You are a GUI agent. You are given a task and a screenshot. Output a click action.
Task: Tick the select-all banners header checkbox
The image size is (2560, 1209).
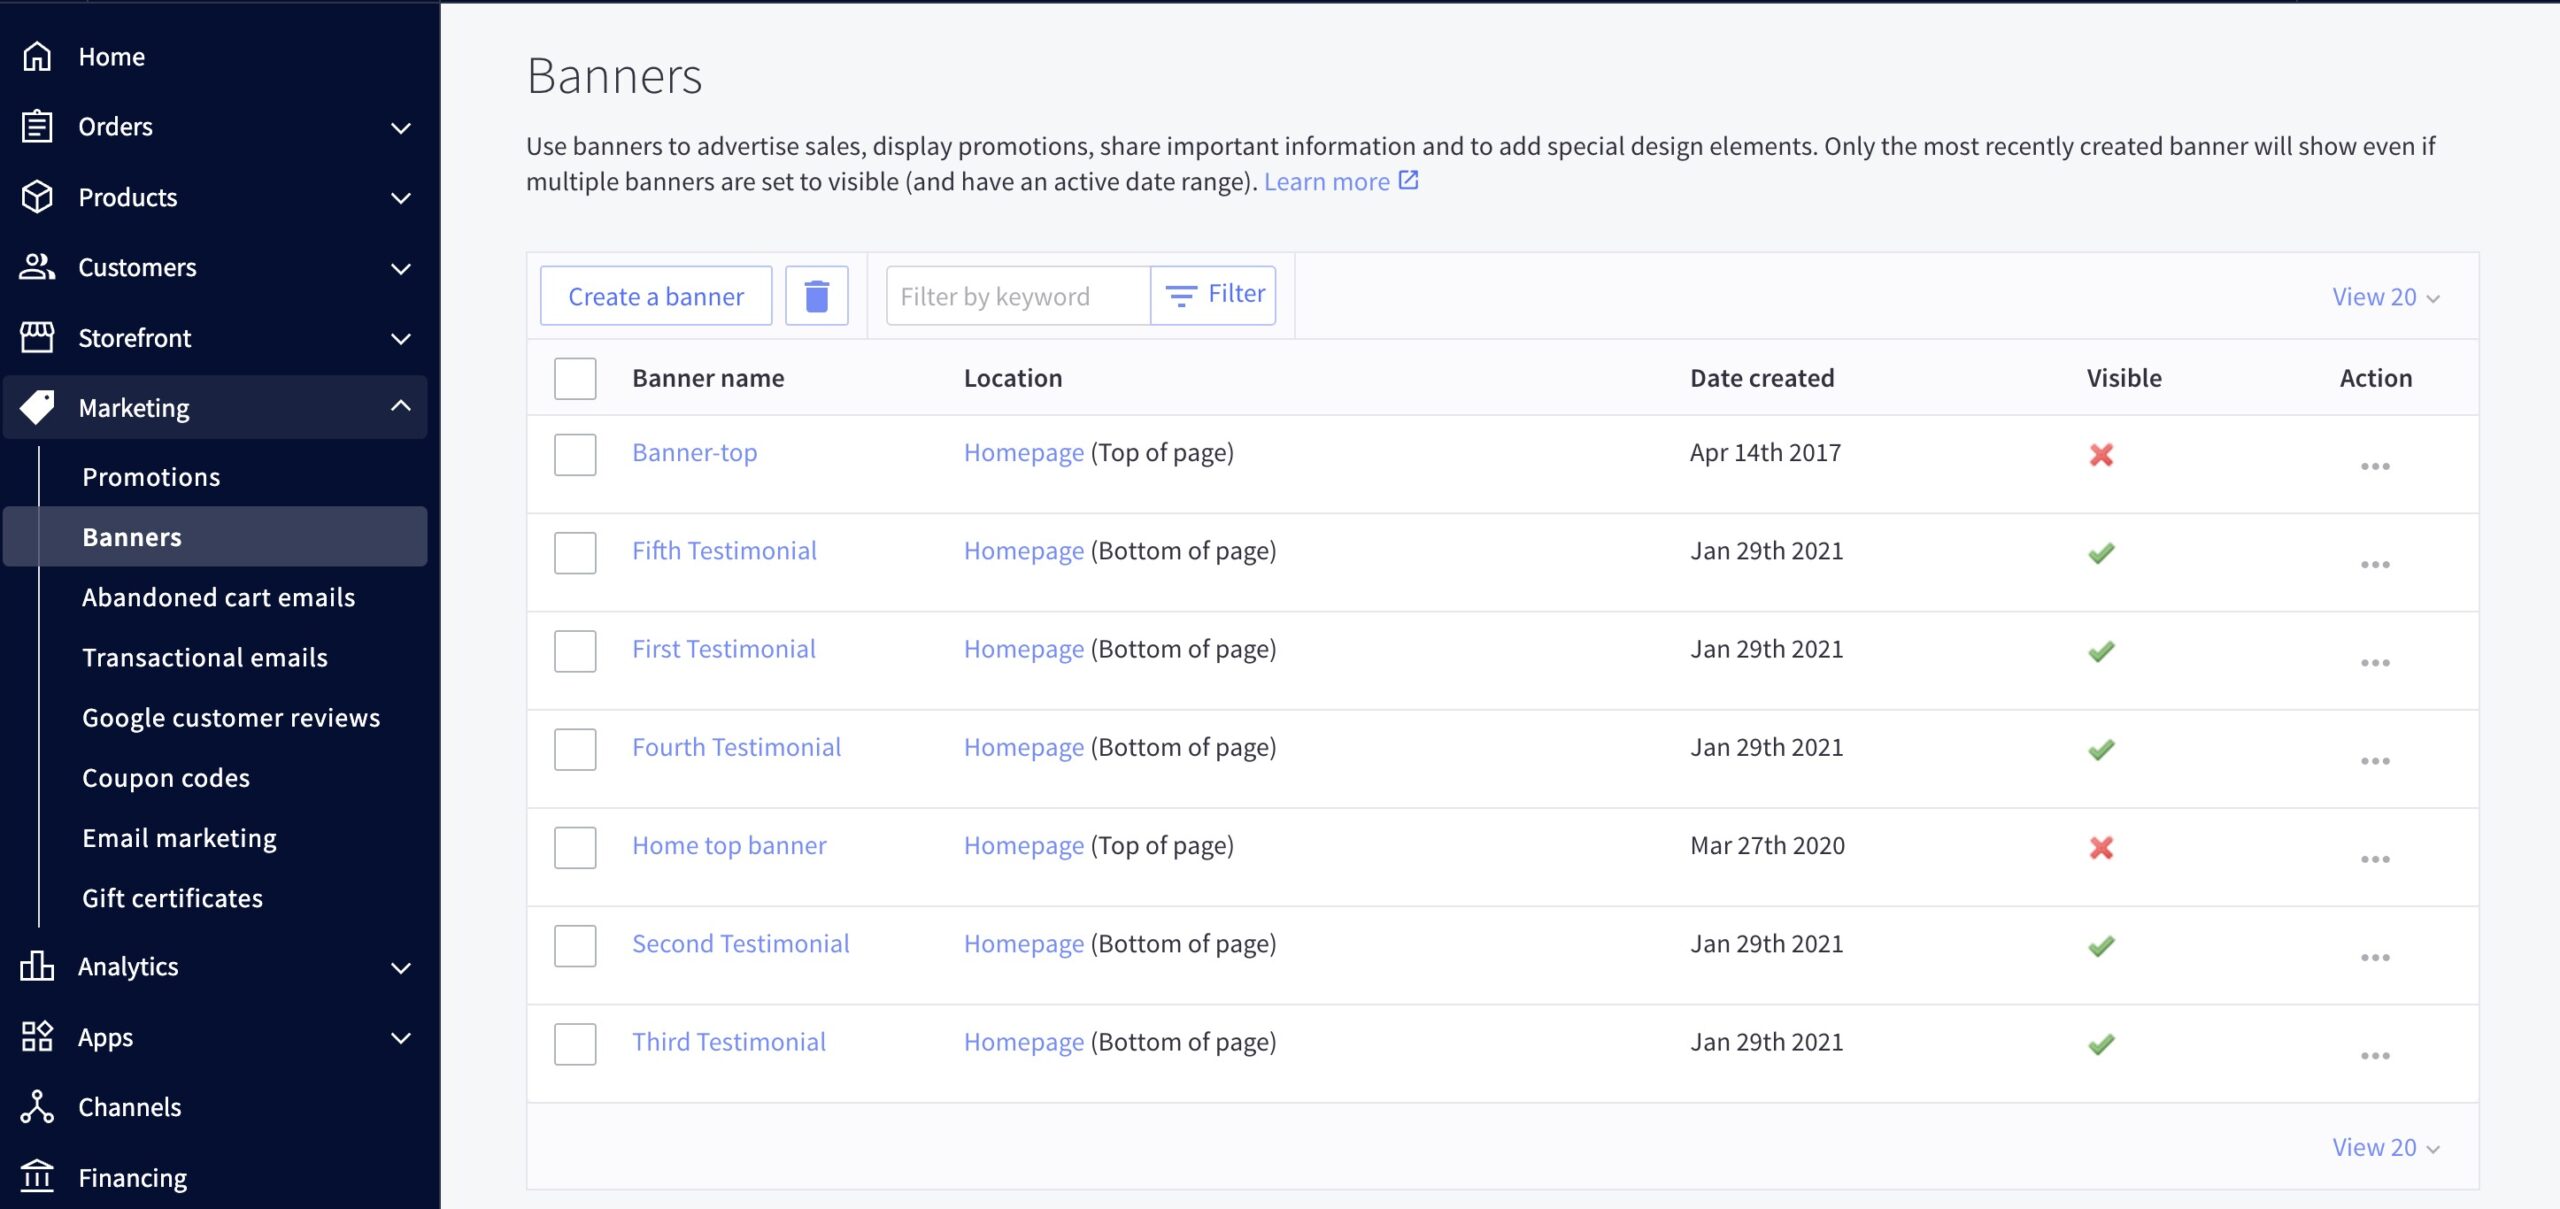tap(575, 379)
